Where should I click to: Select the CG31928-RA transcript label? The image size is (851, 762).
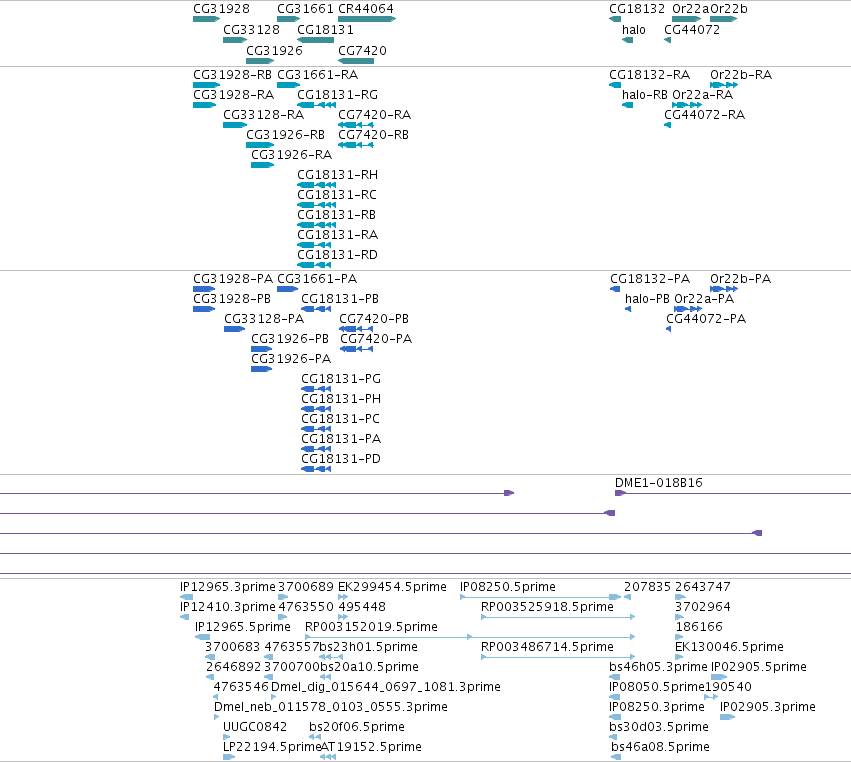(x=233, y=94)
